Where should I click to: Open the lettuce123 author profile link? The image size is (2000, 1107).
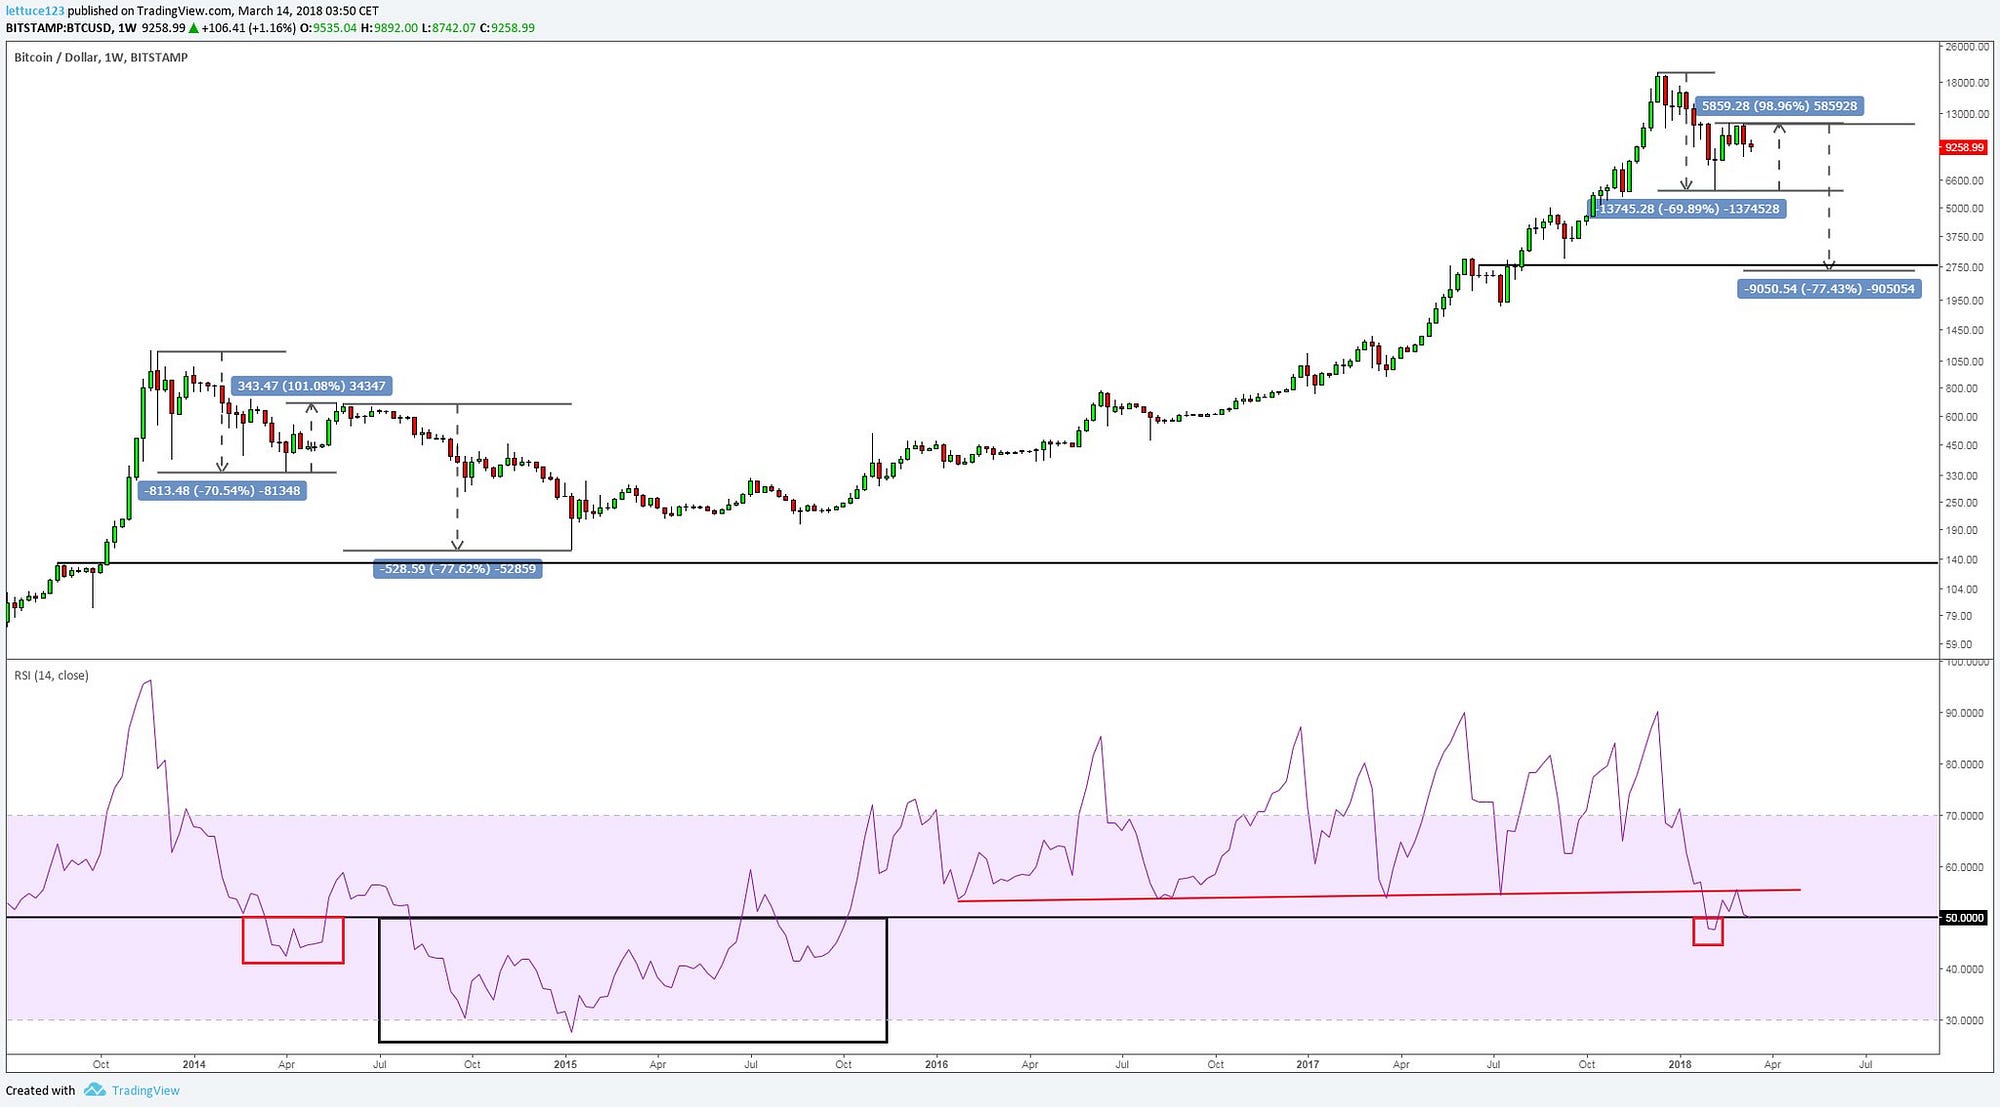(x=35, y=11)
